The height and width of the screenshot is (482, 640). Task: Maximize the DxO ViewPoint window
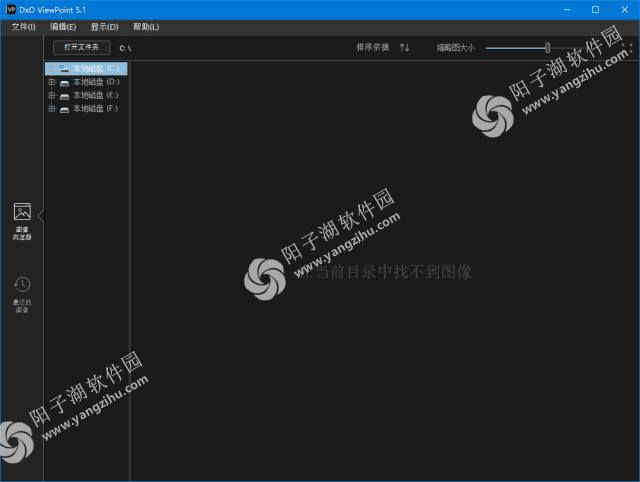(x=596, y=10)
